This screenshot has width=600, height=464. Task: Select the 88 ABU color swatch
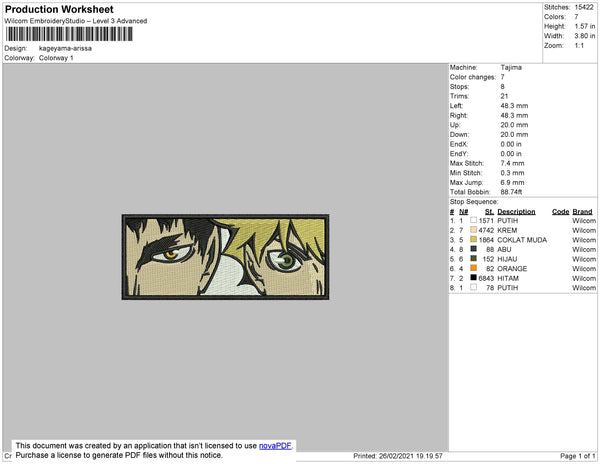click(474, 249)
